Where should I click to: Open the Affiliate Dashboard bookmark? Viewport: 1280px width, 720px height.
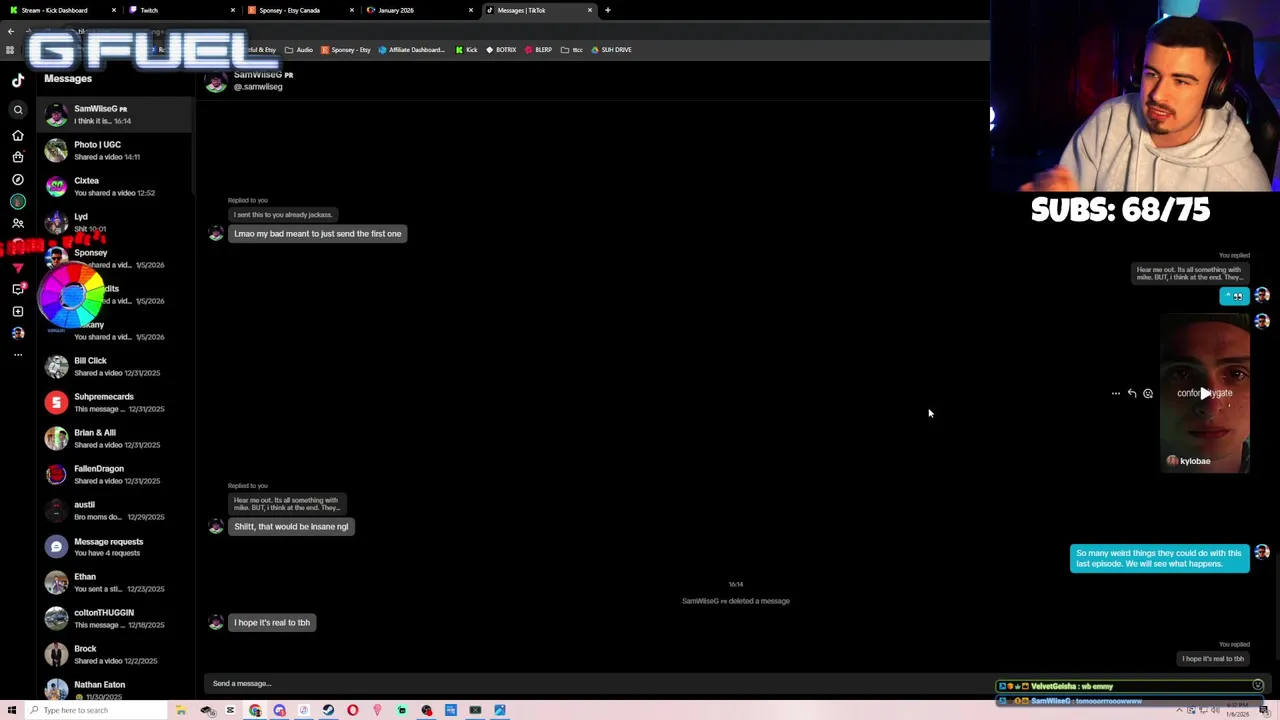(x=411, y=50)
